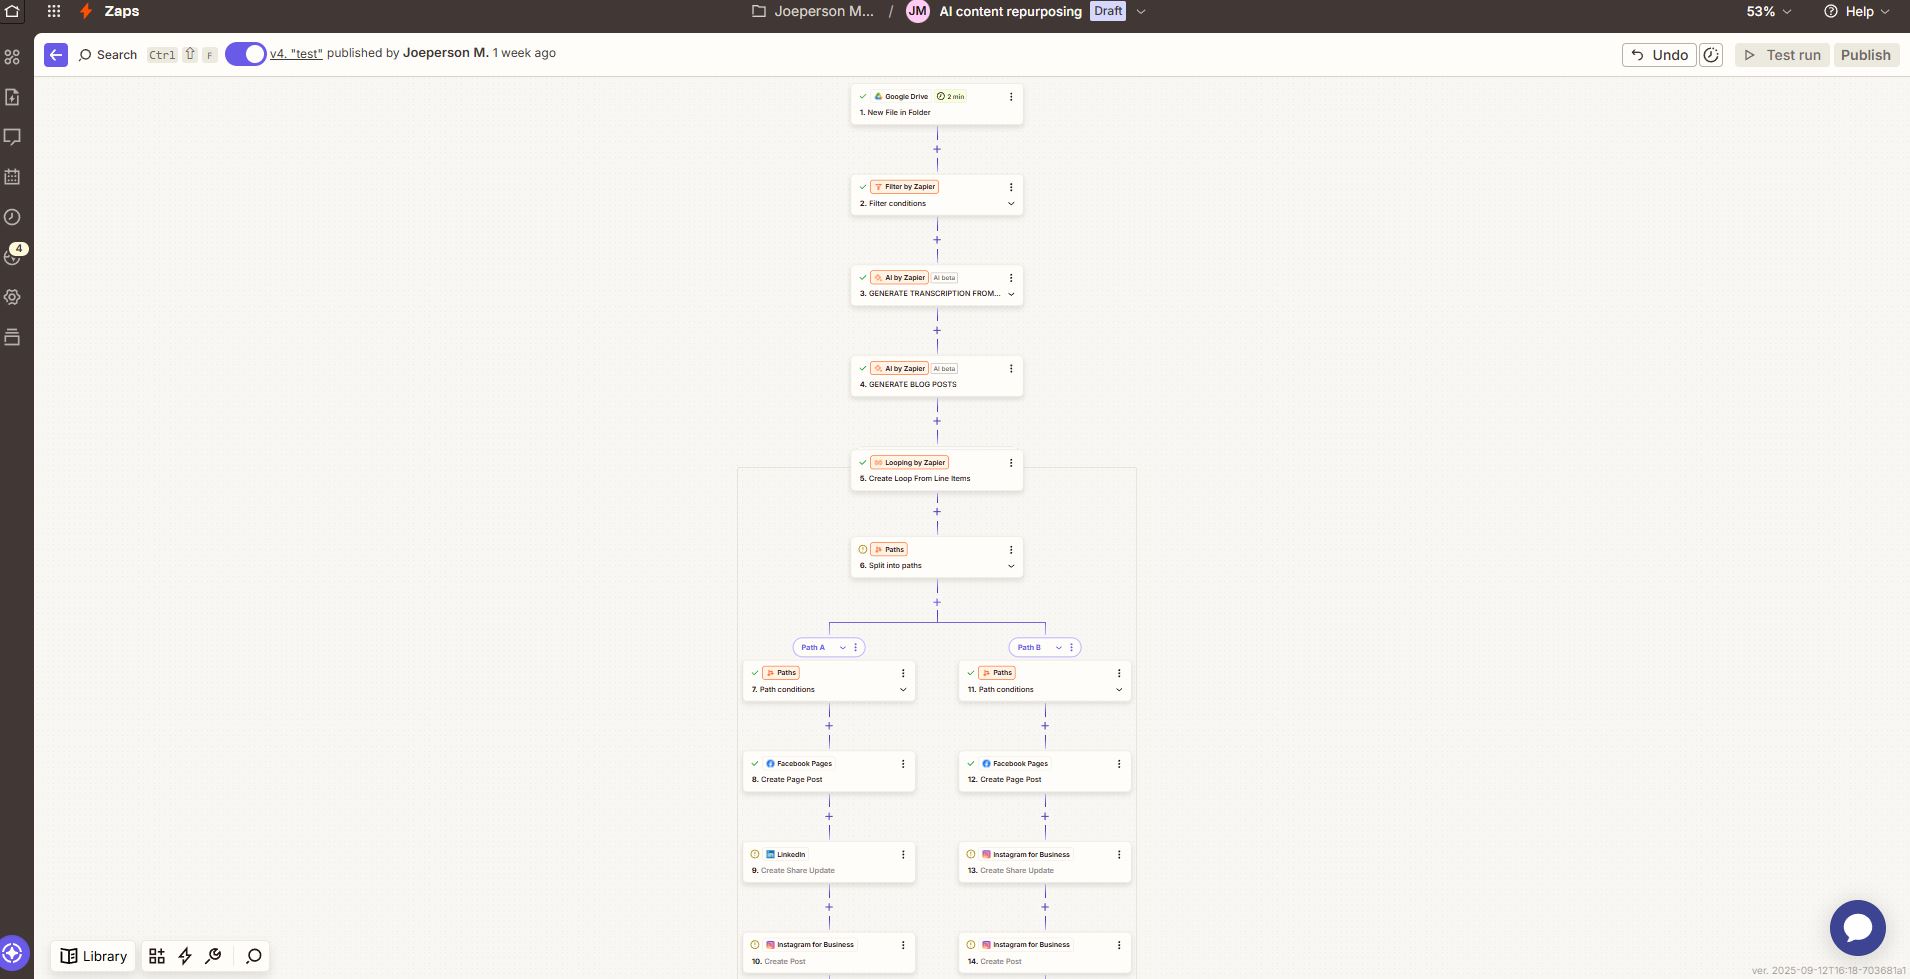This screenshot has height=979, width=1910.
Task: Open the version history clock icon beside Undo
Action: pos(1711,55)
